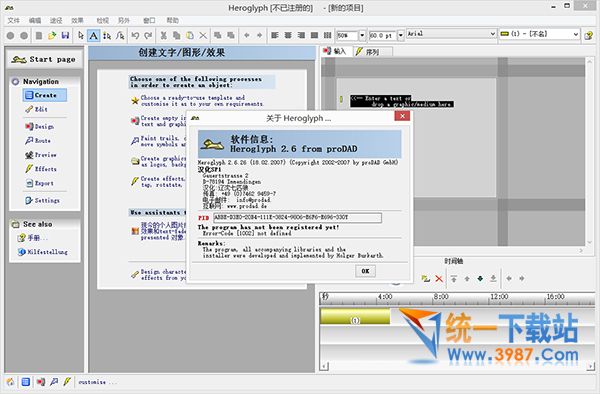Align text right in toolbar
The height and width of the screenshot is (394, 600).
click(x=301, y=35)
